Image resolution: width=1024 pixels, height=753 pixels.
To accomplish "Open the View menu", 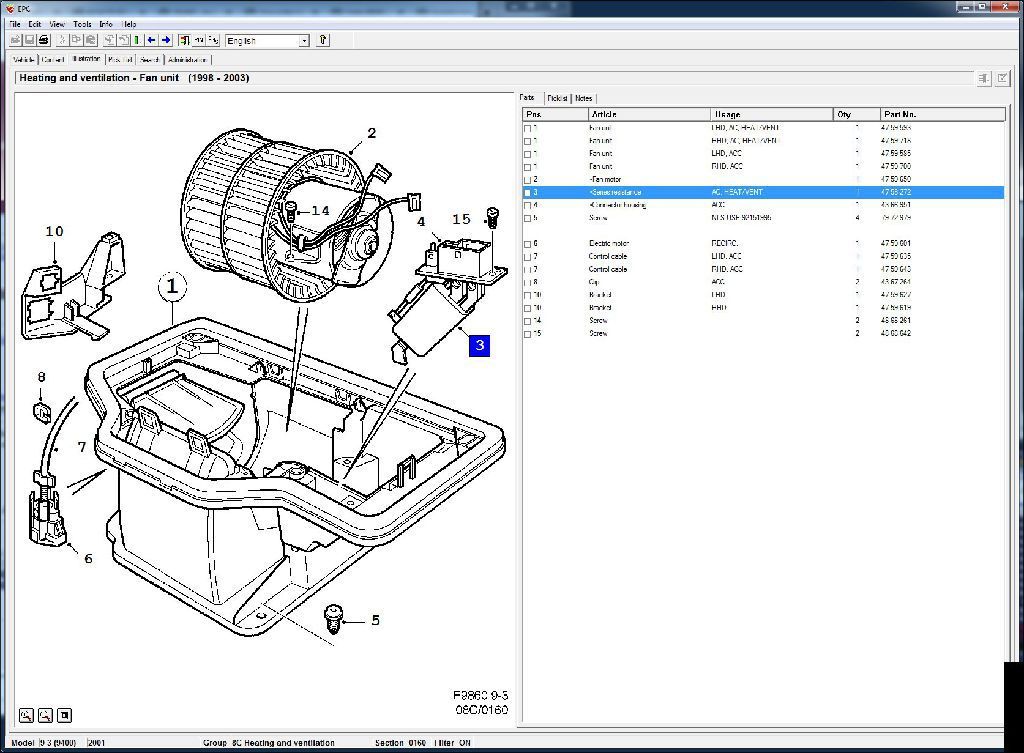I will 57,23.
